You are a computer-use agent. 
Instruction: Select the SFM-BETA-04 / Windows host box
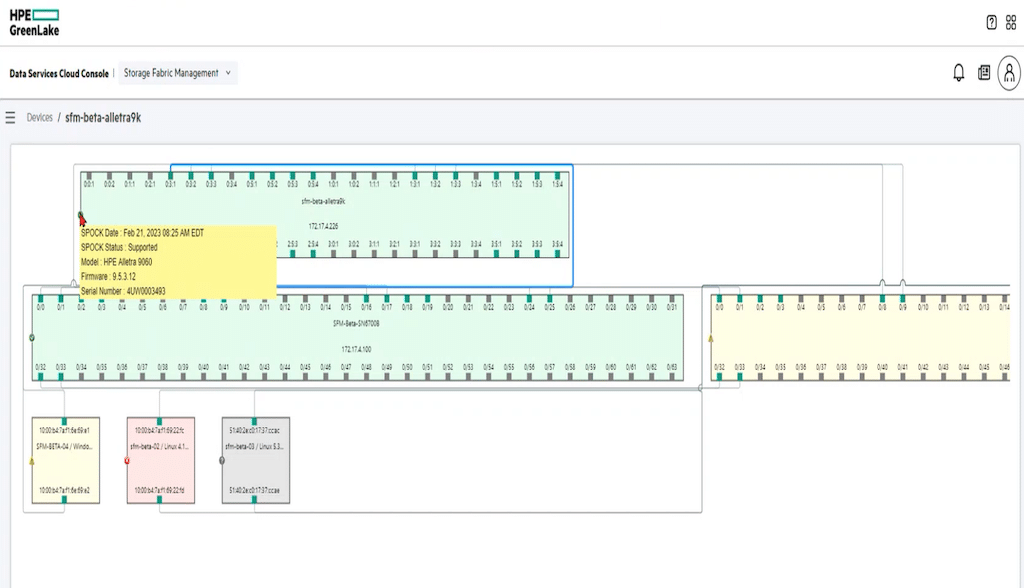tap(65, 461)
